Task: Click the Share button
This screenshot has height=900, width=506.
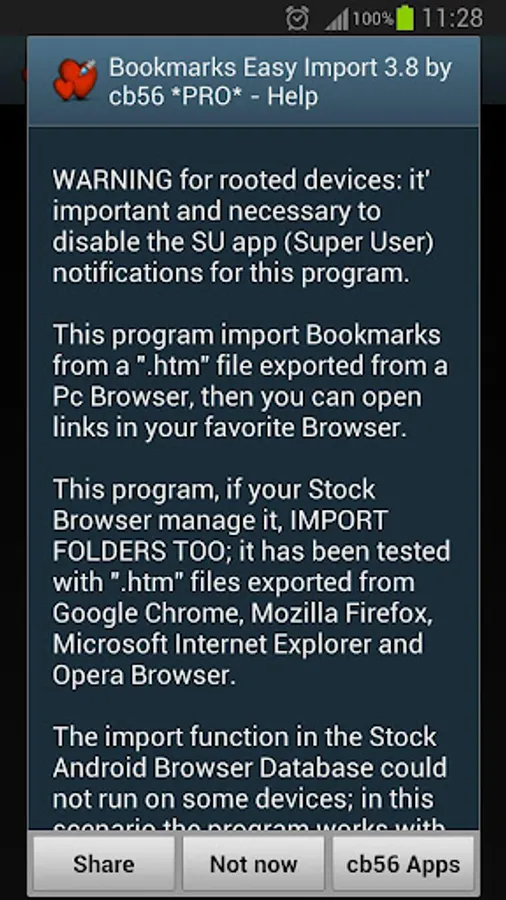Action: coord(104,863)
